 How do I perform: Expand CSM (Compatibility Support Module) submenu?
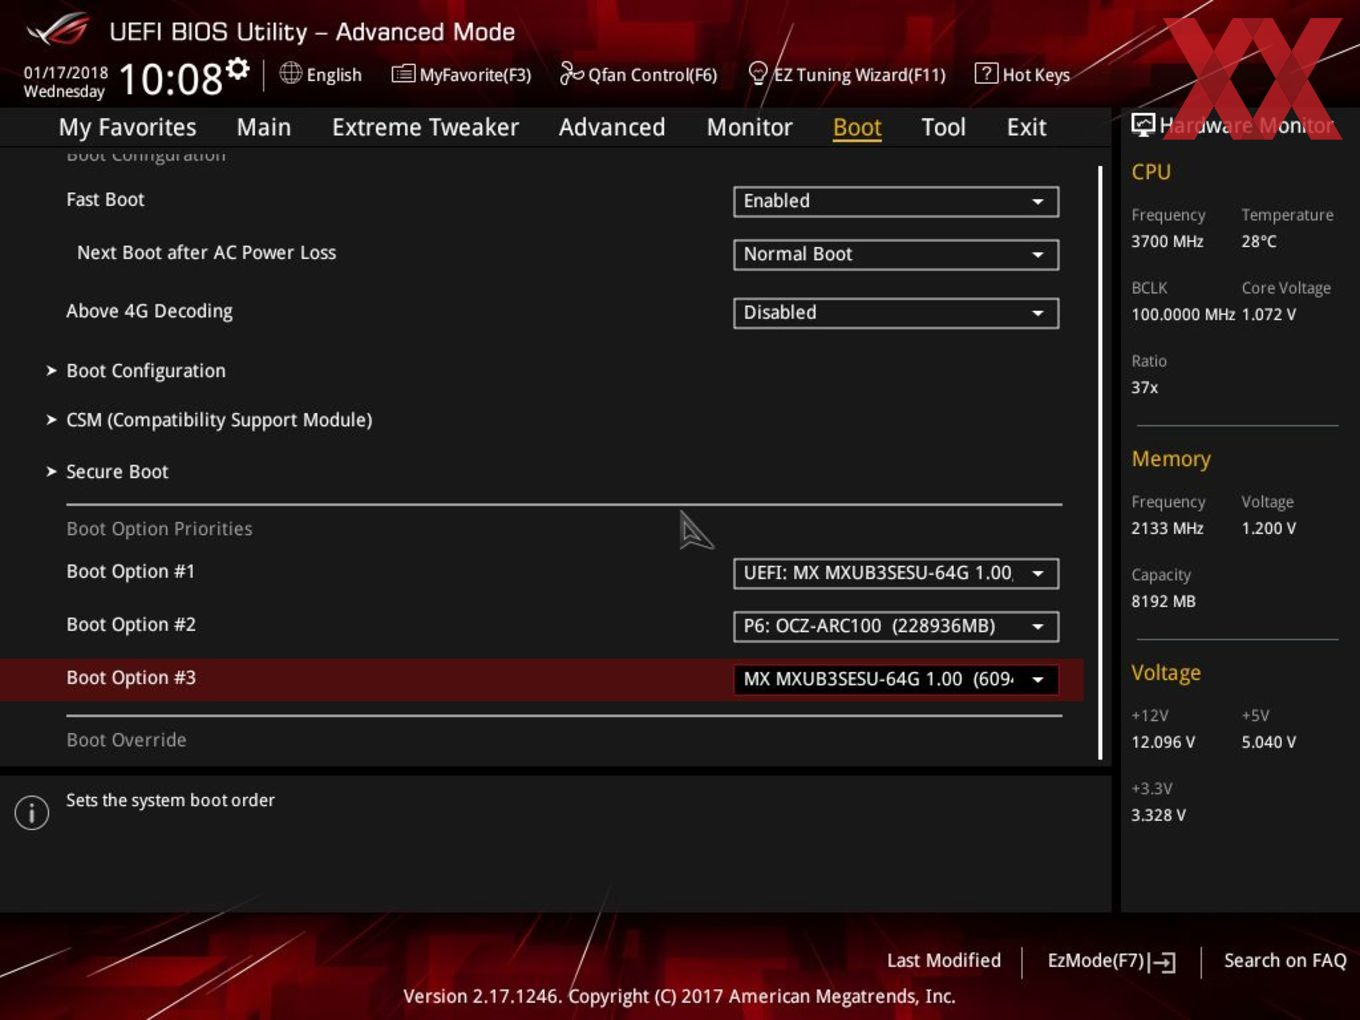219,420
